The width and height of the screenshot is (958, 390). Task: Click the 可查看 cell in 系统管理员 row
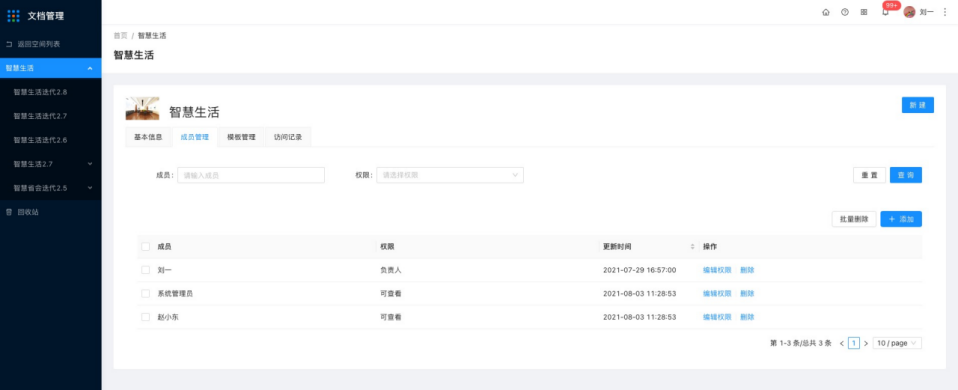(390, 293)
